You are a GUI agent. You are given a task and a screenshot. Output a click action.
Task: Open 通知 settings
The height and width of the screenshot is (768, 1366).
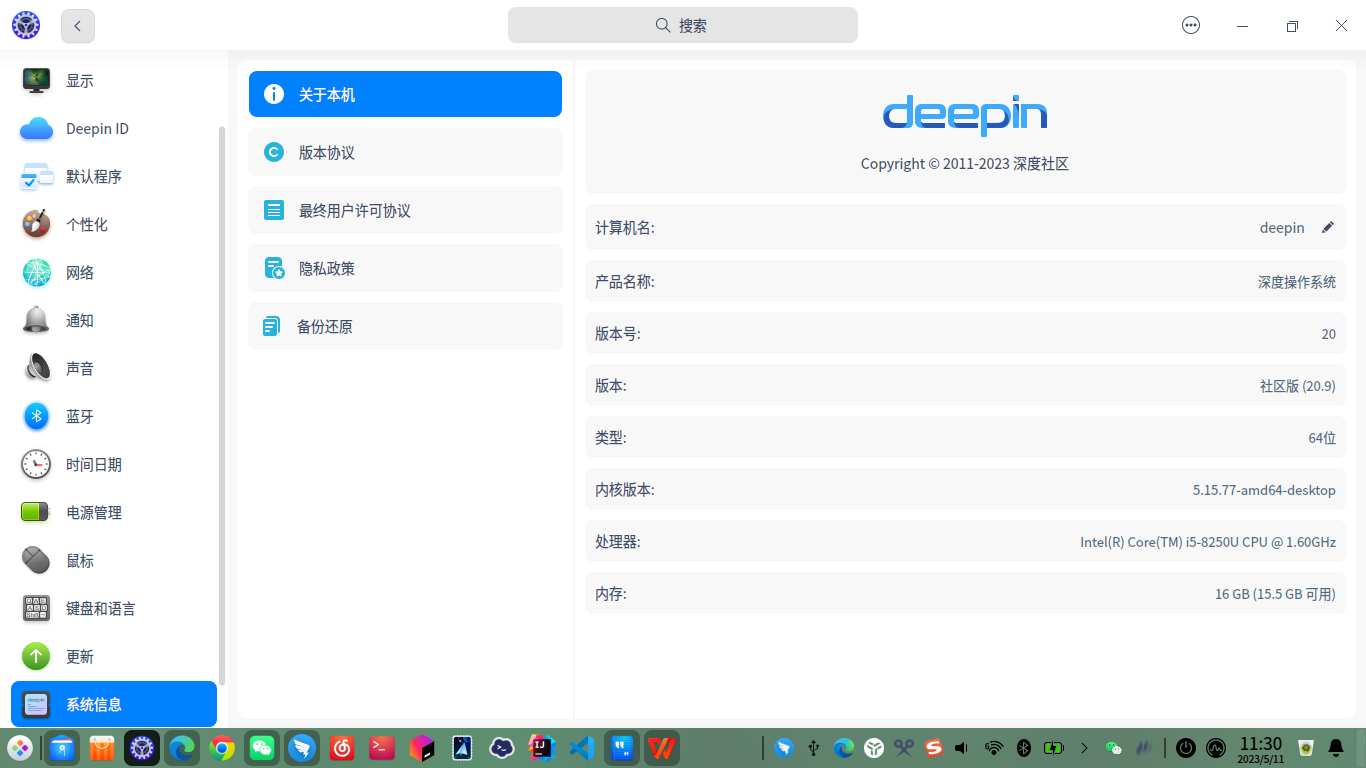tap(114, 321)
